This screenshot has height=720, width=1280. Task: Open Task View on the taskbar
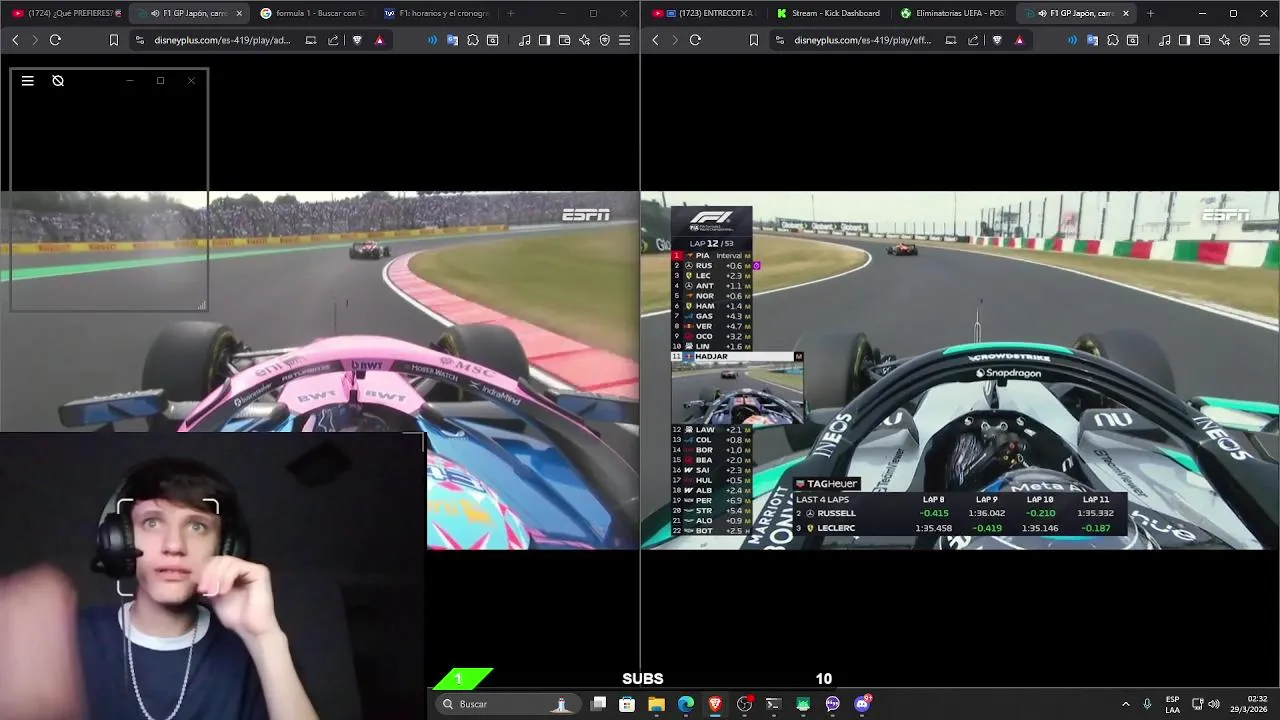coord(598,704)
